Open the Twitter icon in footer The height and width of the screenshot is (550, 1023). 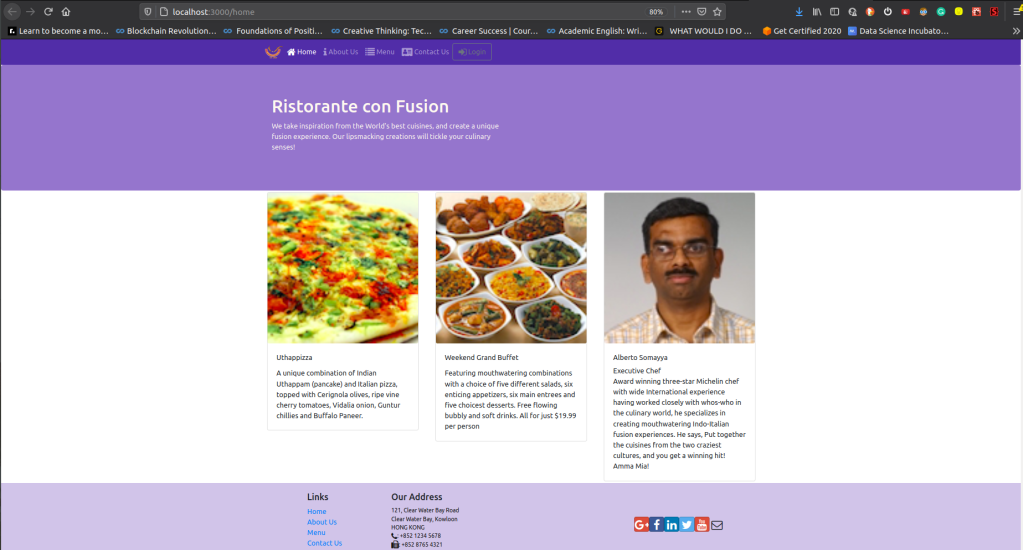(687, 525)
